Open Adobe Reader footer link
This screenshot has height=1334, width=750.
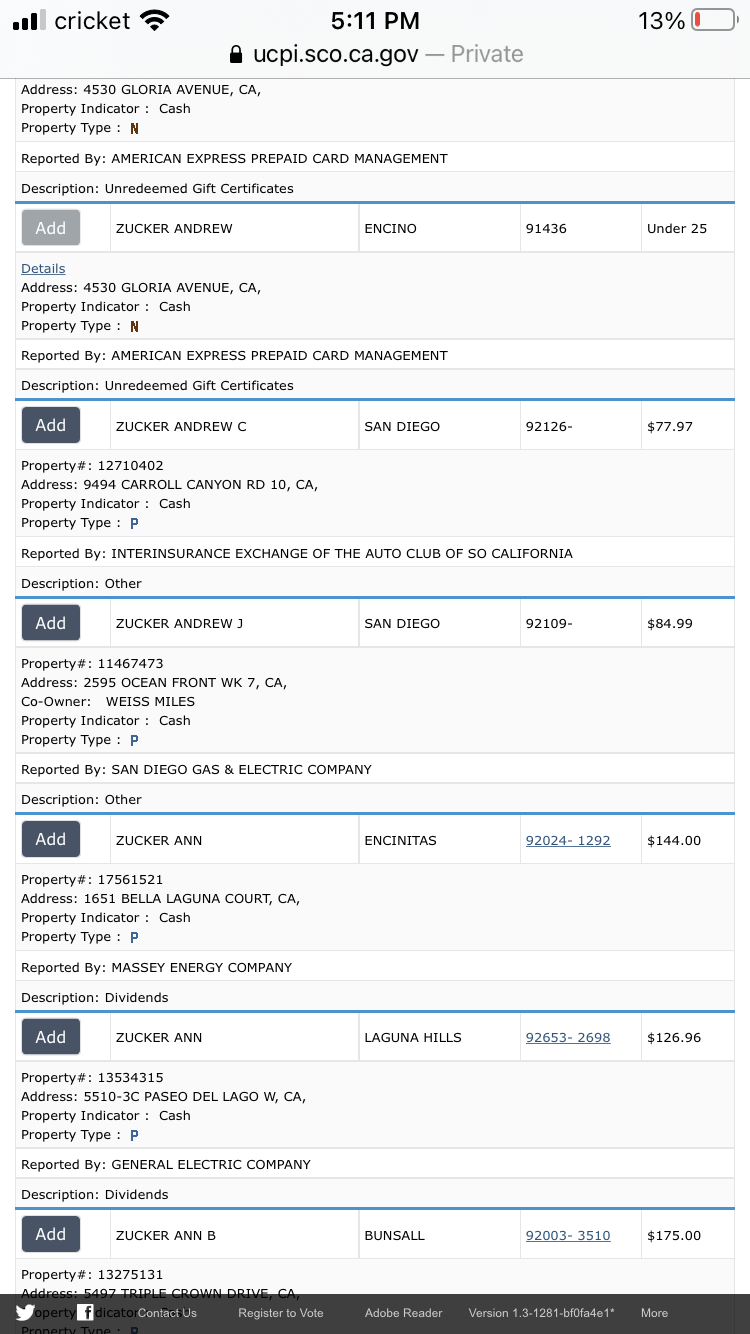point(404,1313)
